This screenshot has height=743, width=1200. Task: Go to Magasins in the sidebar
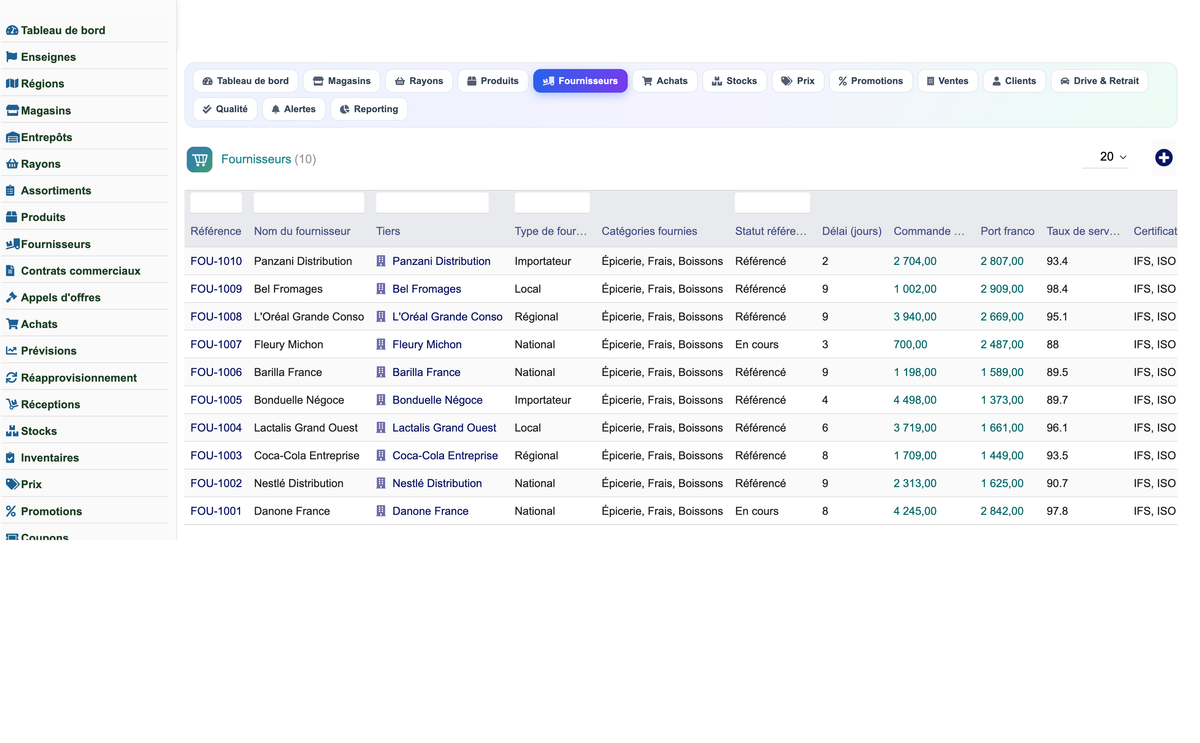click(x=46, y=111)
